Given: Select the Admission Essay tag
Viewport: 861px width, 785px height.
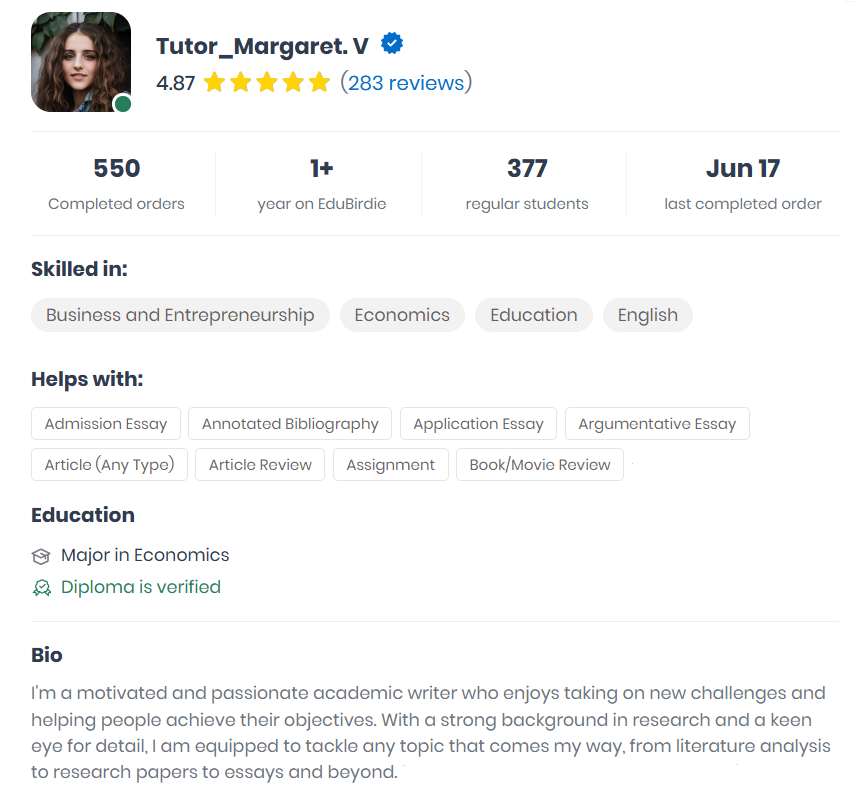Looking at the screenshot, I should pyautogui.click(x=106, y=423).
